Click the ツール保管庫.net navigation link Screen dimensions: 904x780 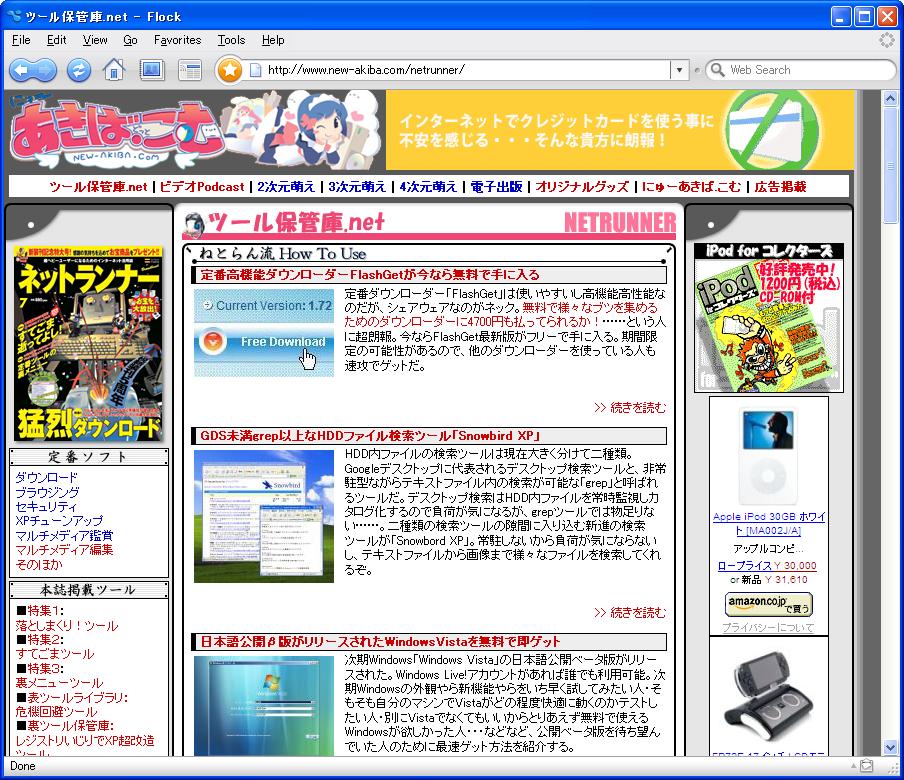[x=98, y=187]
